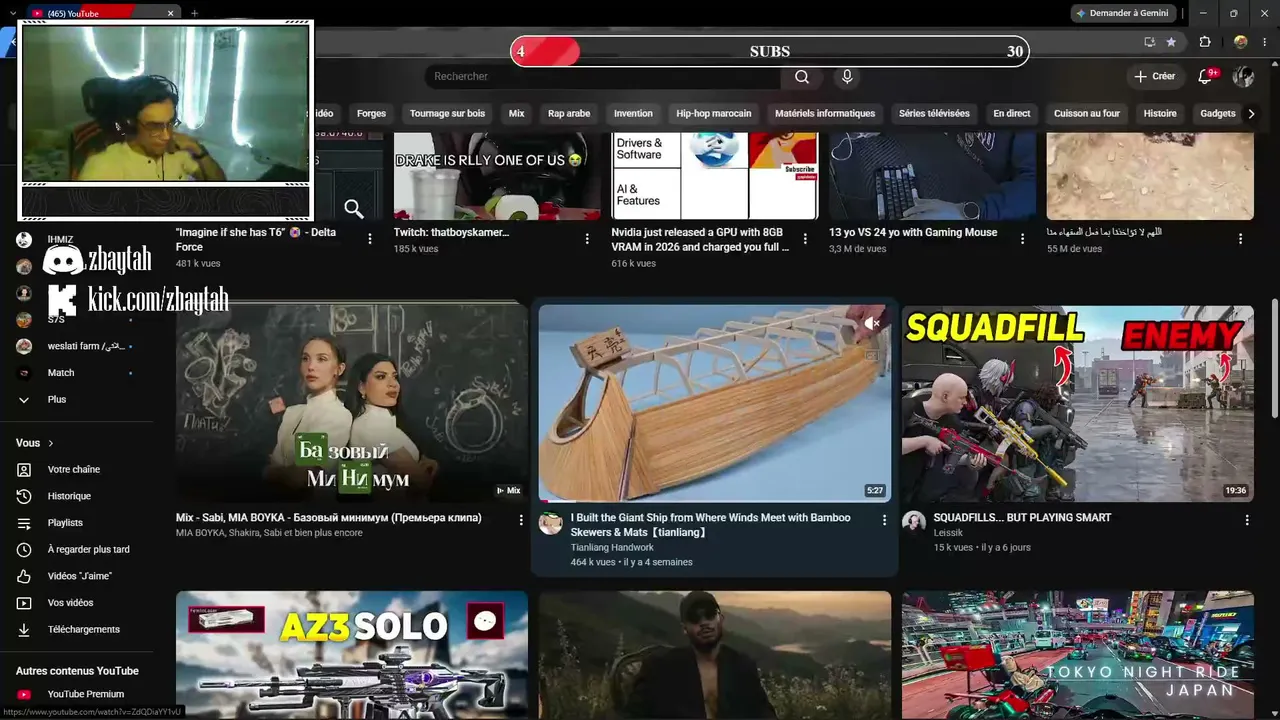Click the install app icon in address bar
1280x720 pixels.
(x=1149, y=42)
